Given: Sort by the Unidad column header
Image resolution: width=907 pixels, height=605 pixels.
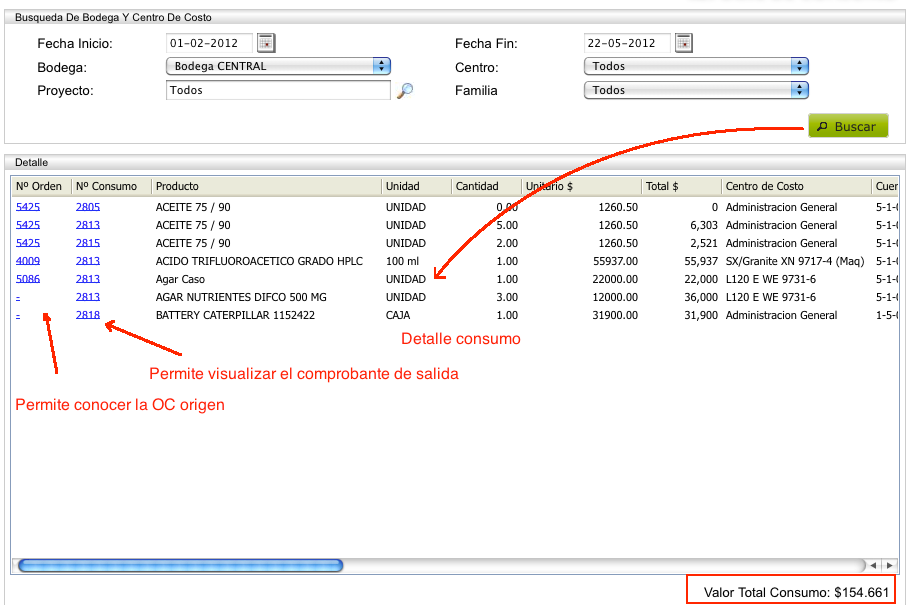Looking at the screenshot, I should 416,186.
